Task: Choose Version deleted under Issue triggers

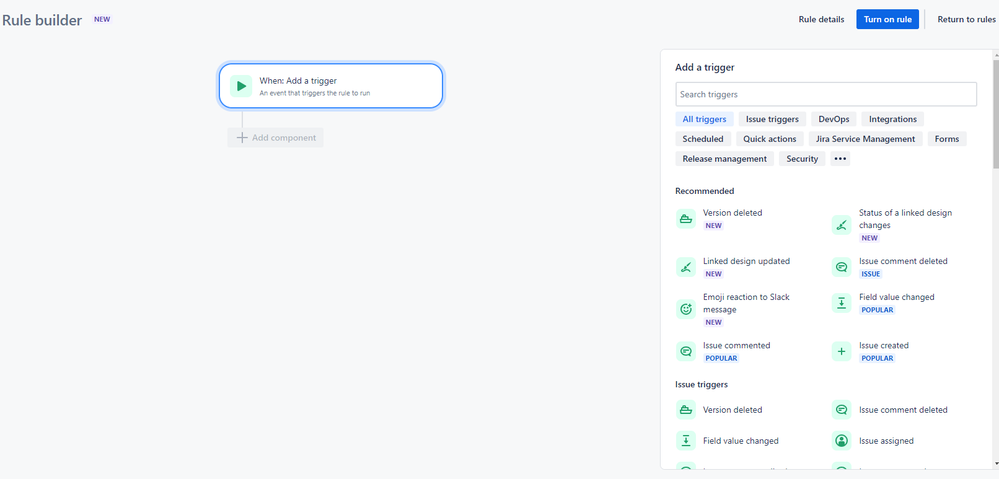Action: (732, 410)
